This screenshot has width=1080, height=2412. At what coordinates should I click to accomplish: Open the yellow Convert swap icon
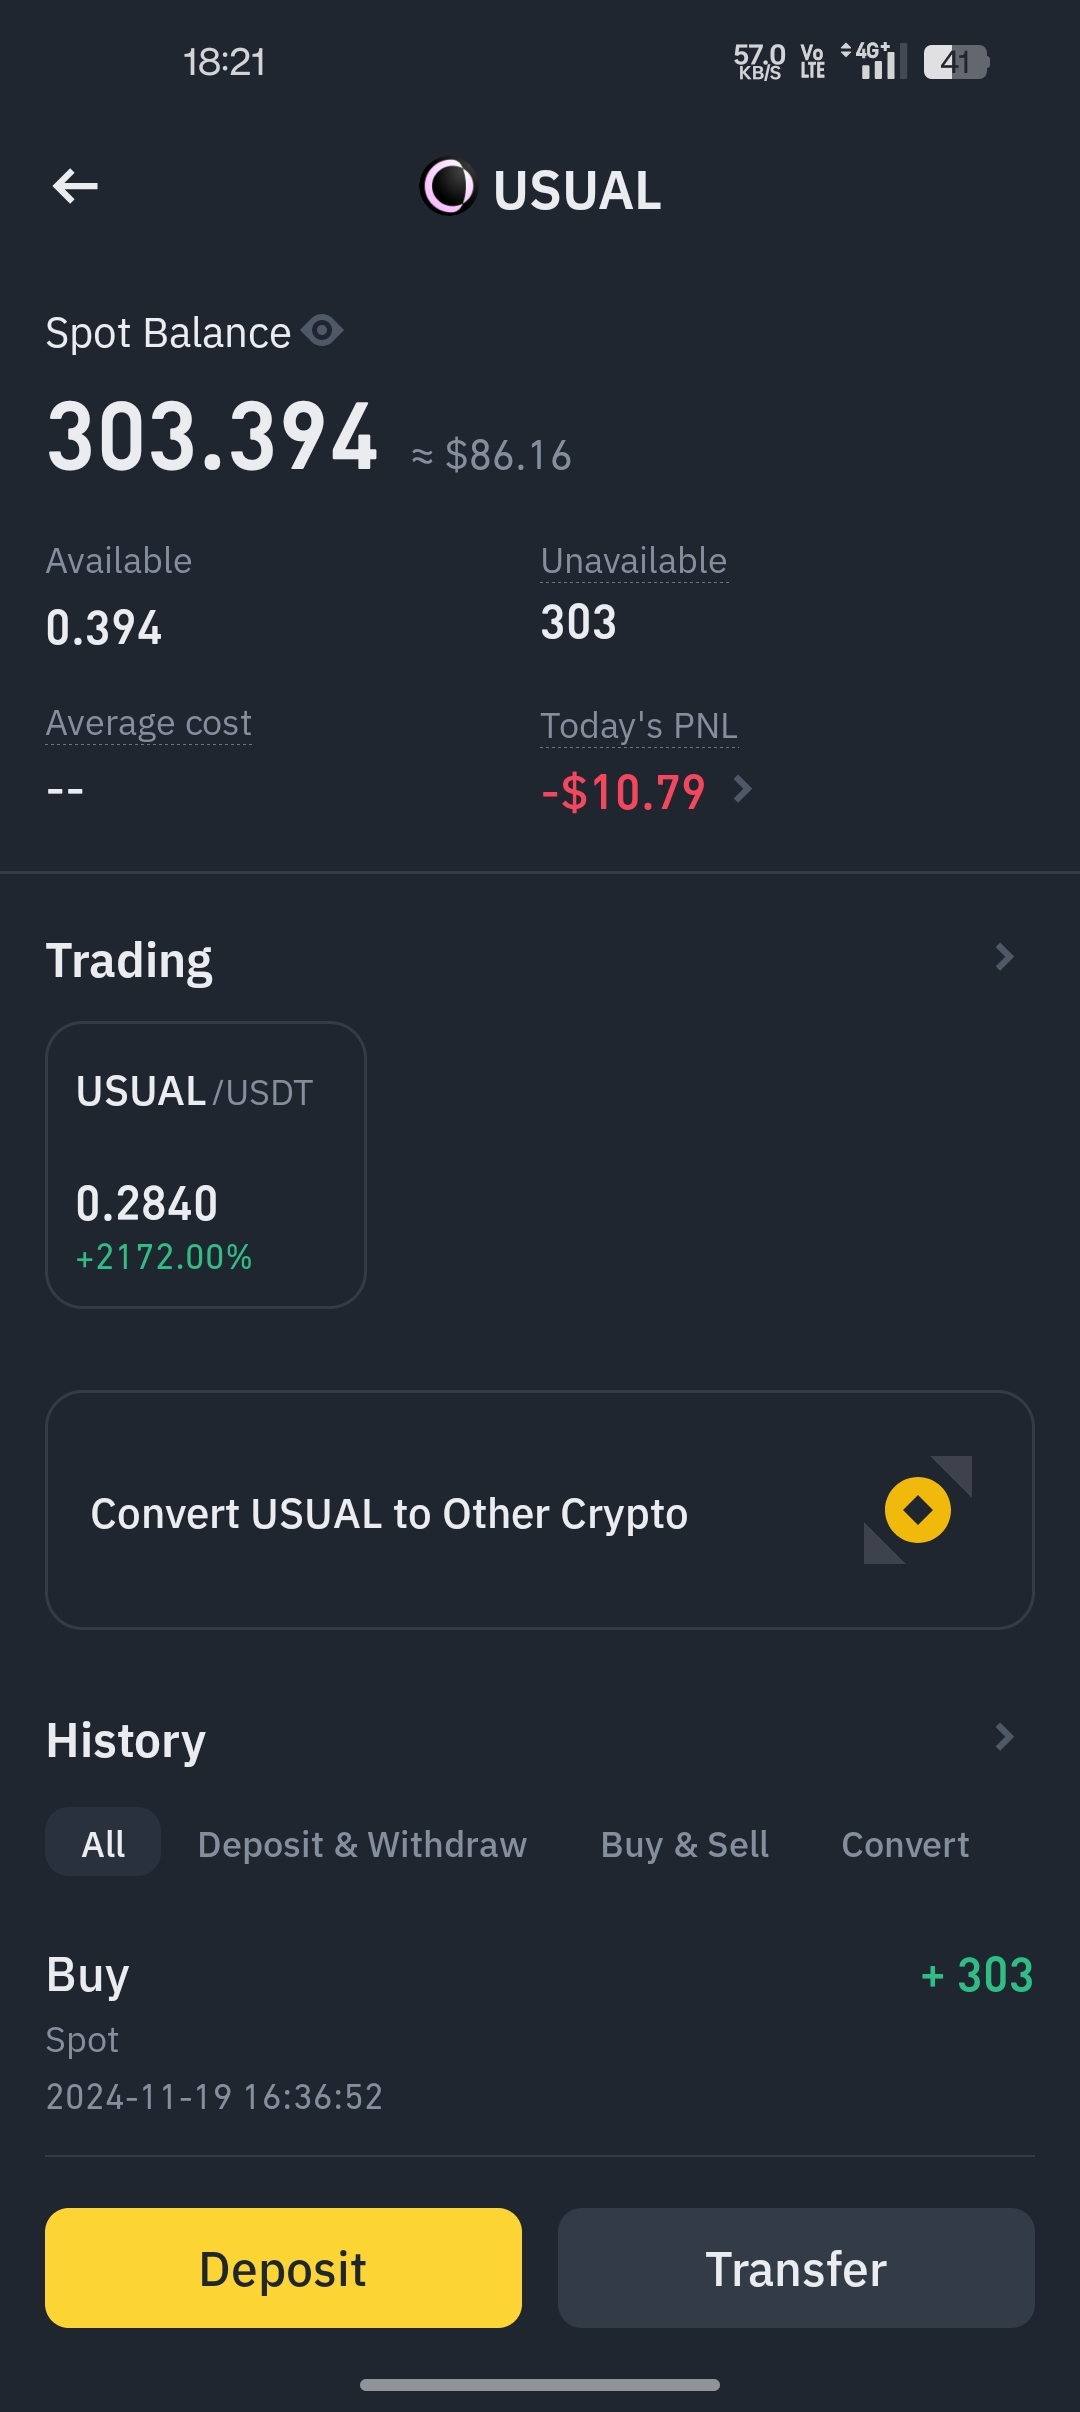point(918,1510)
